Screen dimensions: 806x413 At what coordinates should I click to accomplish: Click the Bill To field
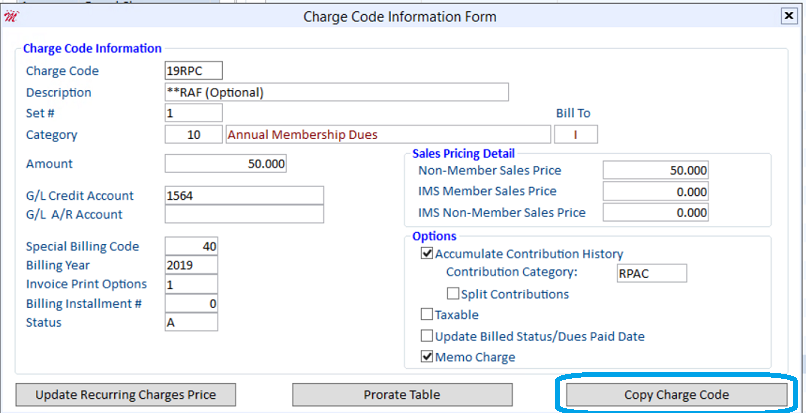click(x=576, y=135)
